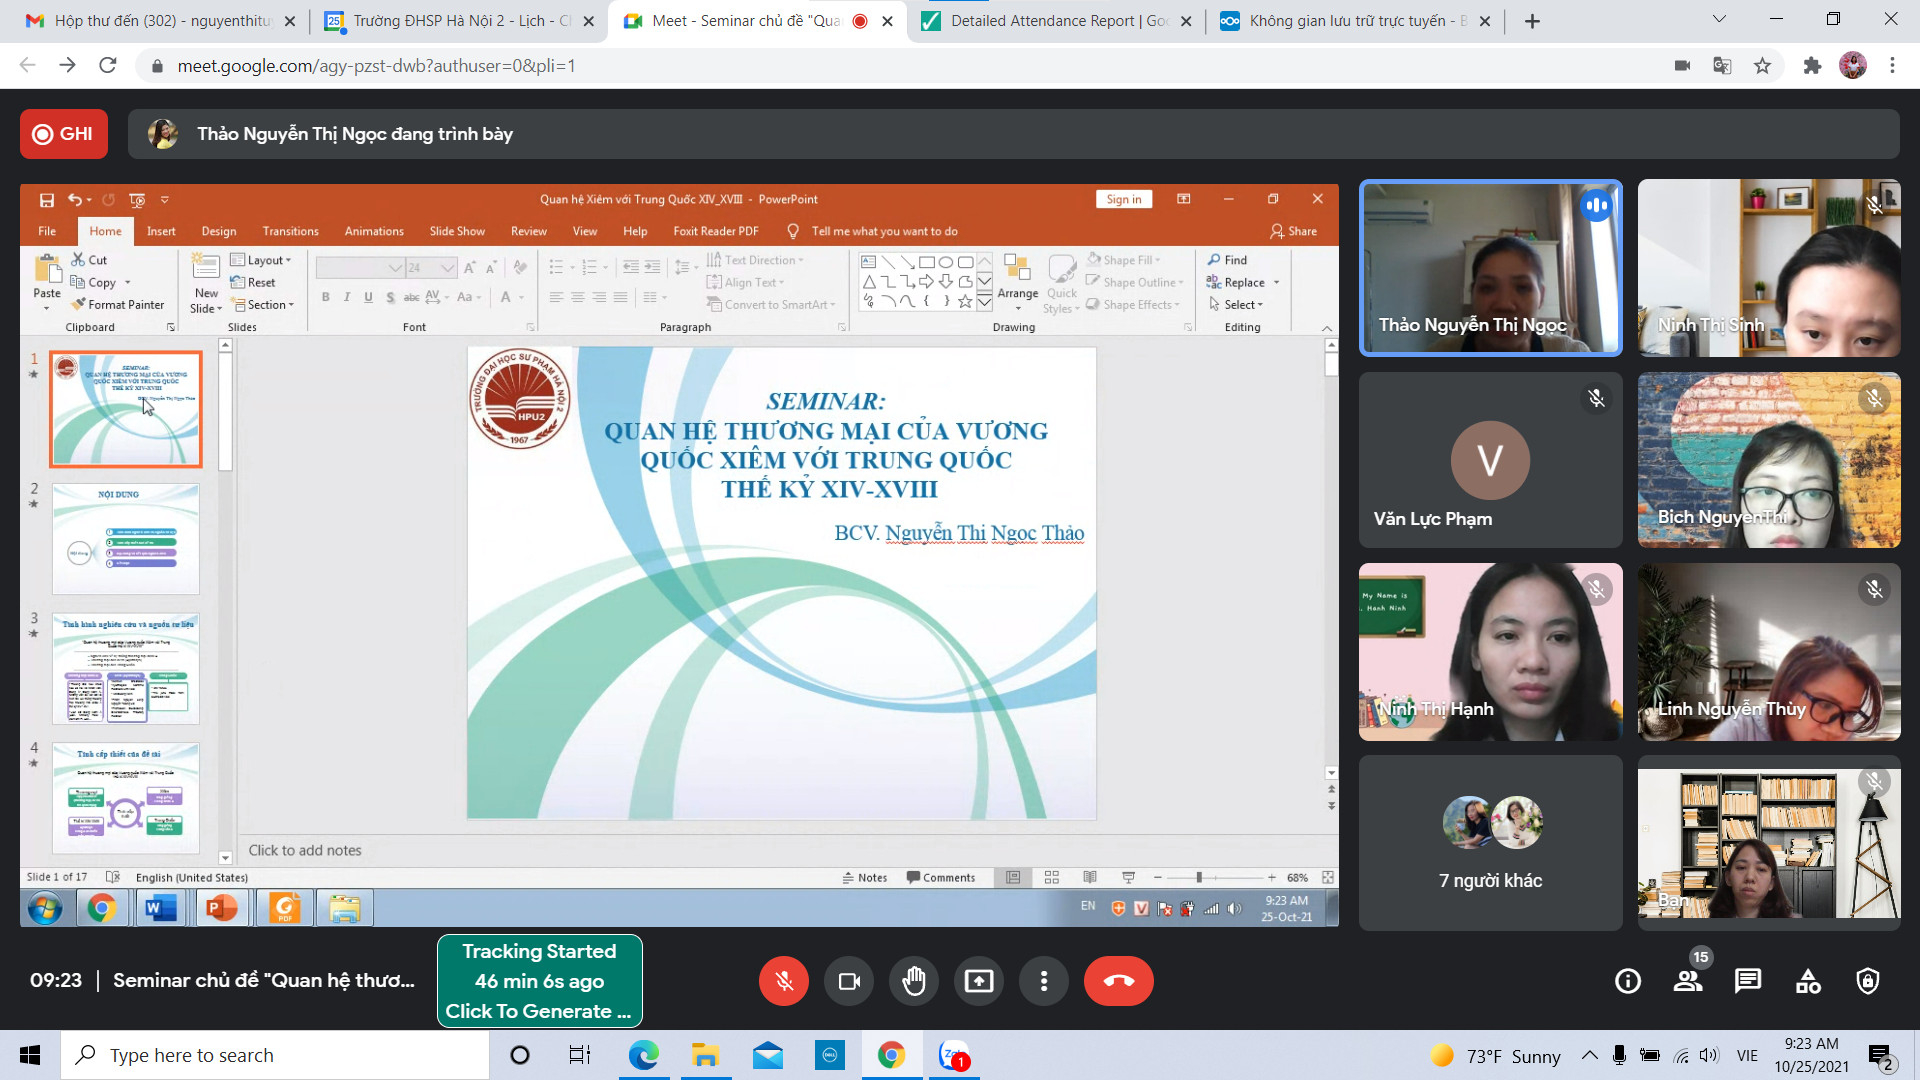Open Chrome tab search dropdown arrow

pyautogui.click(x=1718, y=19)
